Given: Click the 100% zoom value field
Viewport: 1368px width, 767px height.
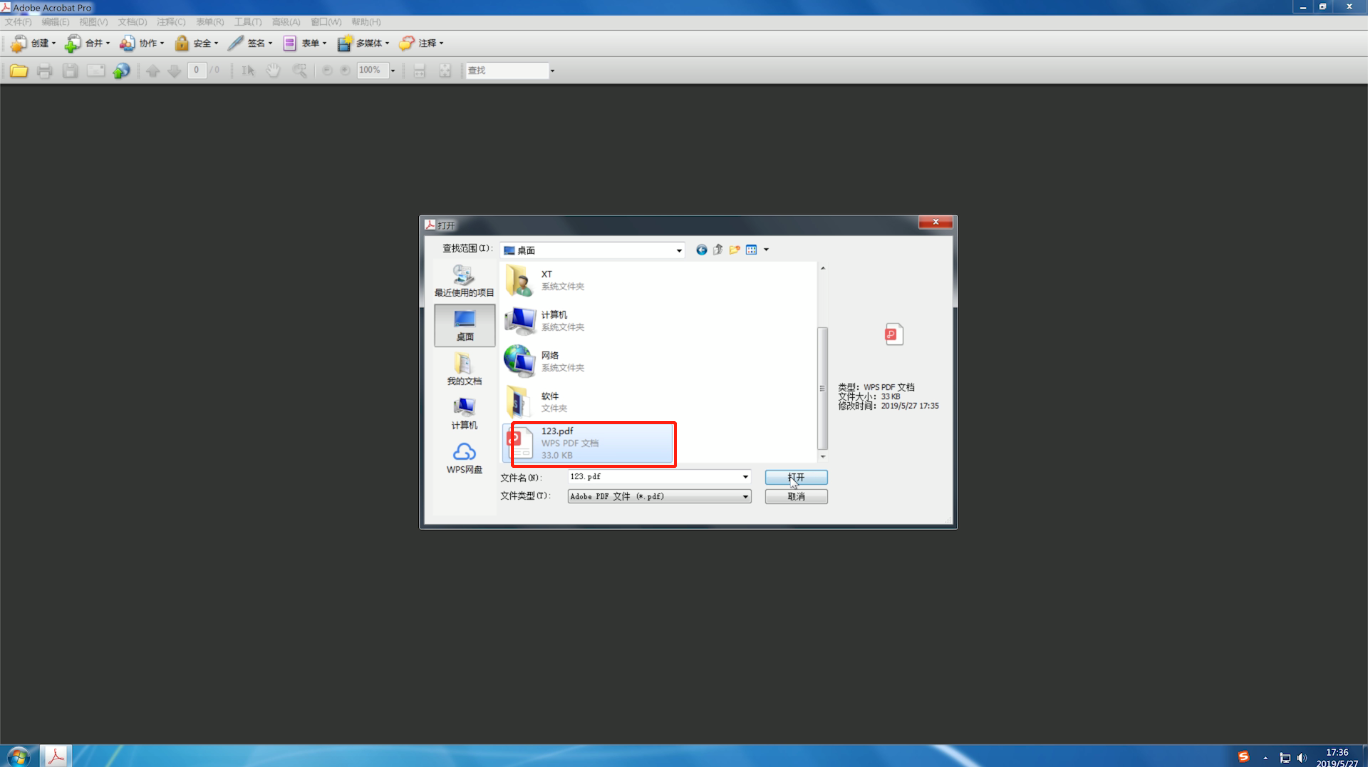Looking at the screenshot, I should 372,71.
